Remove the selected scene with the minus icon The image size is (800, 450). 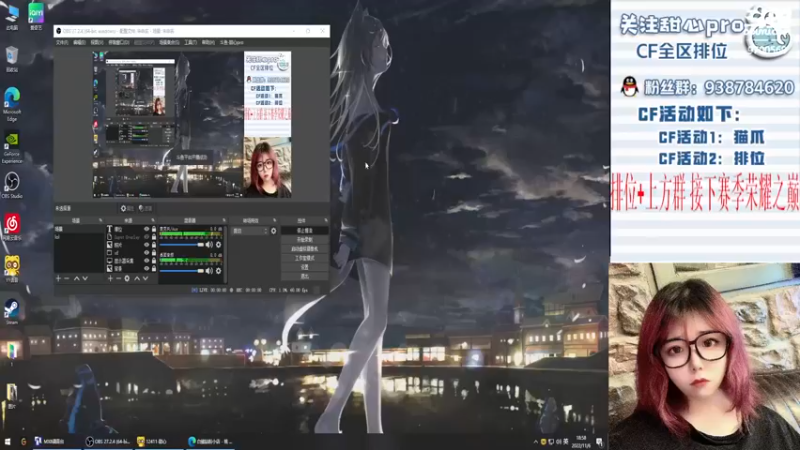(67, 279)
